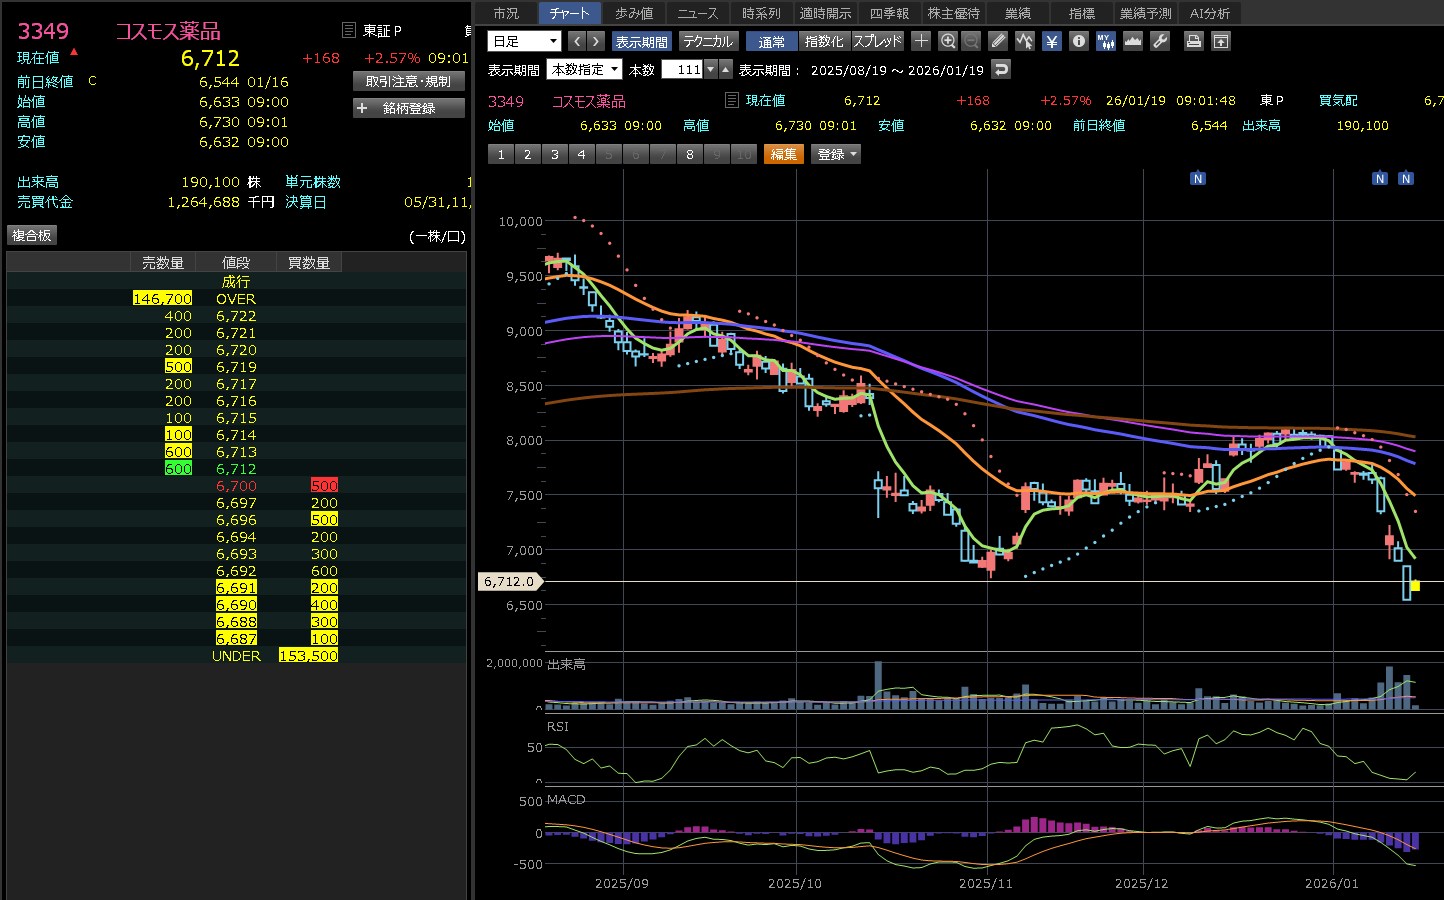Expand the 登録 dropdown button
This screenshot has width=1444, height=900.
837,154
